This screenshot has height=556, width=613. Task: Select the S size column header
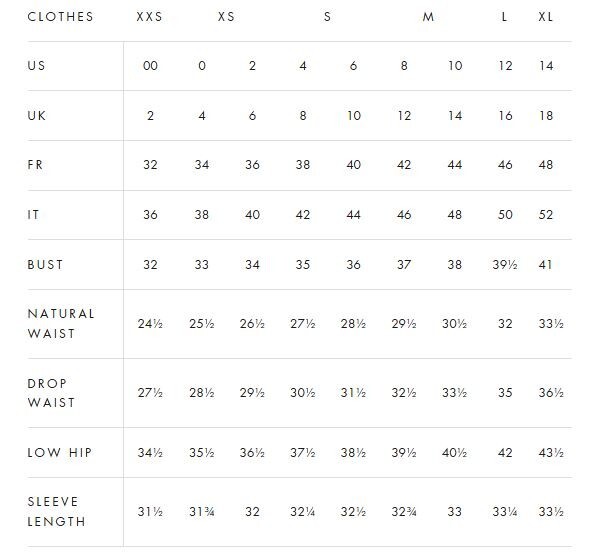click(327, 17)
